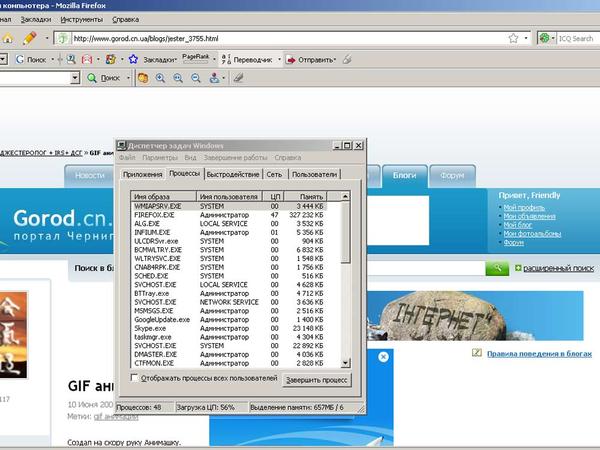The image size is (600, 450).
Task: Click the Отправить toolbar button
Action: (311, 59)
